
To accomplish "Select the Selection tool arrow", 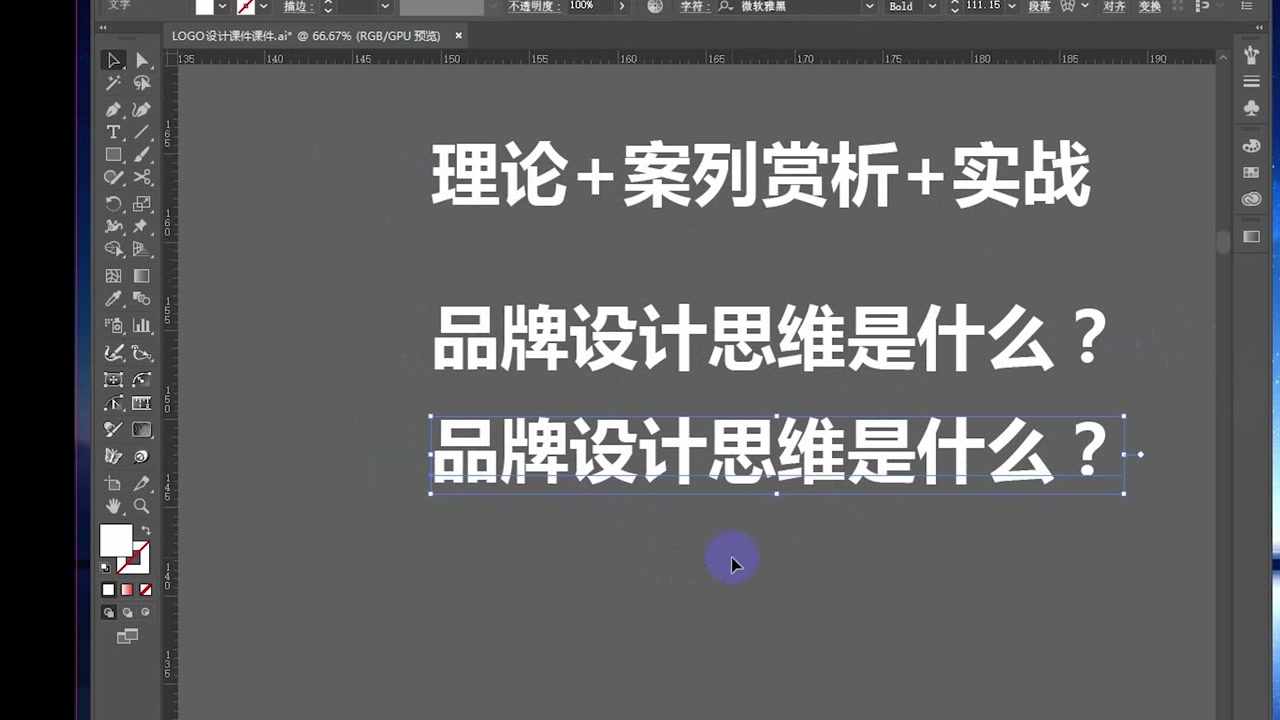I will (x=114, y=61).
